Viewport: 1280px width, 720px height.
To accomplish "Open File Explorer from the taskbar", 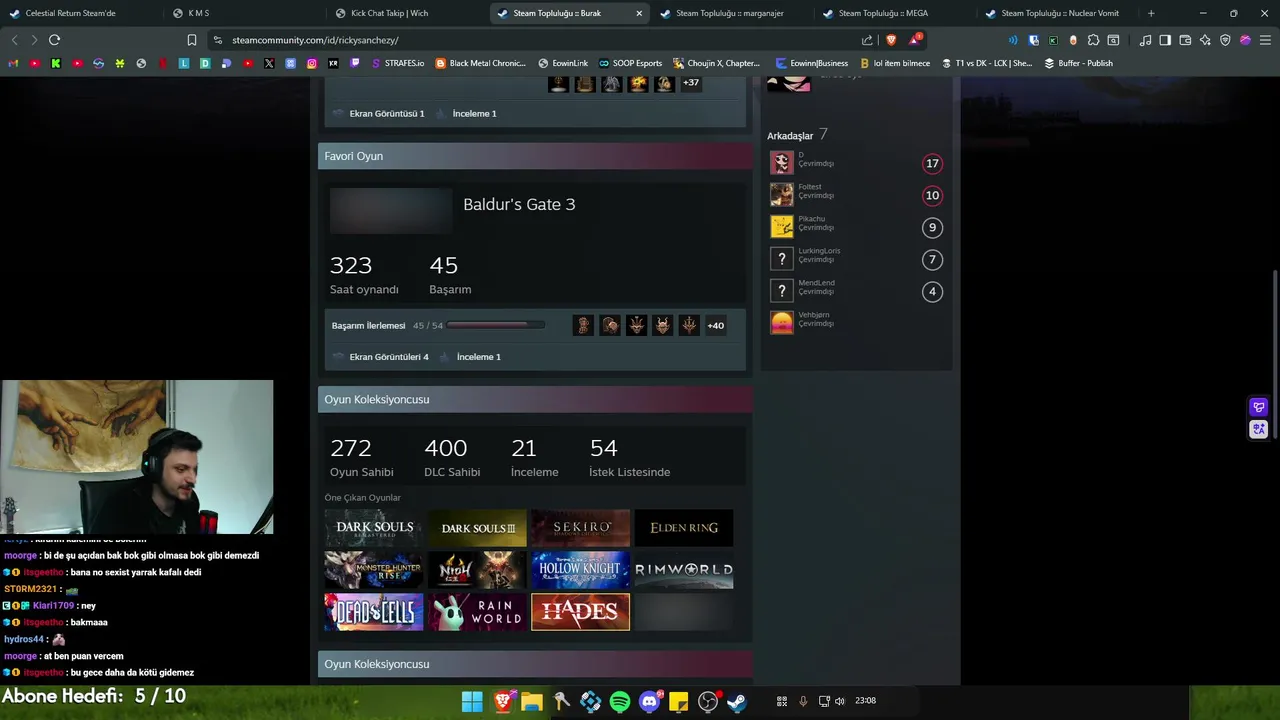I will (x=531, y=701).
